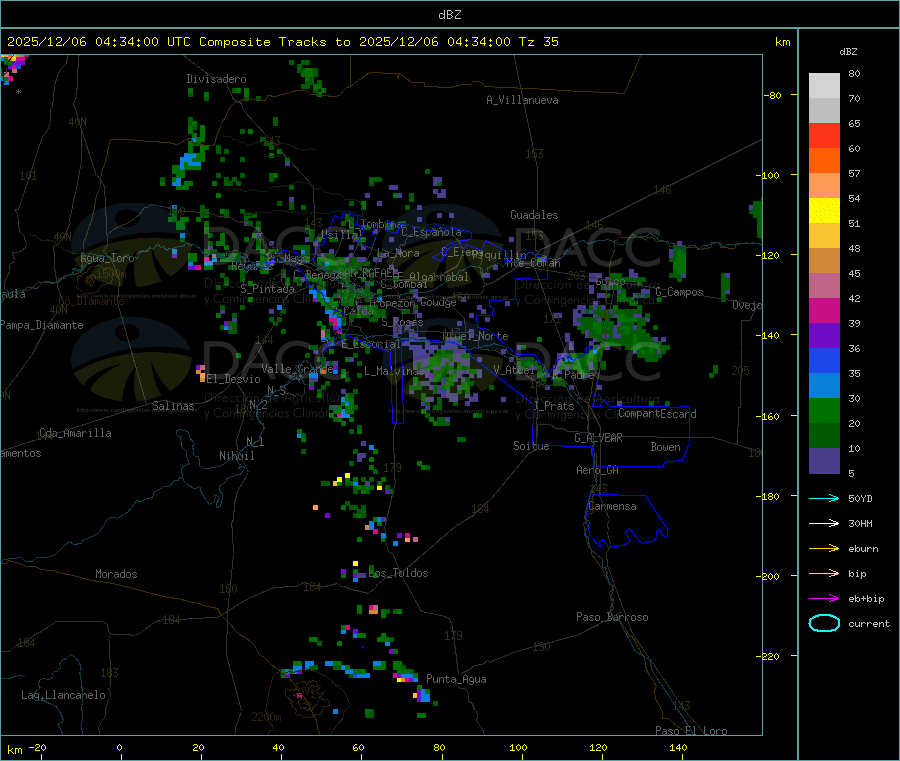The image size is (900, 761).
Task: Pick the magenta 39–42 dBZ color band
Action: pos(824,311)
